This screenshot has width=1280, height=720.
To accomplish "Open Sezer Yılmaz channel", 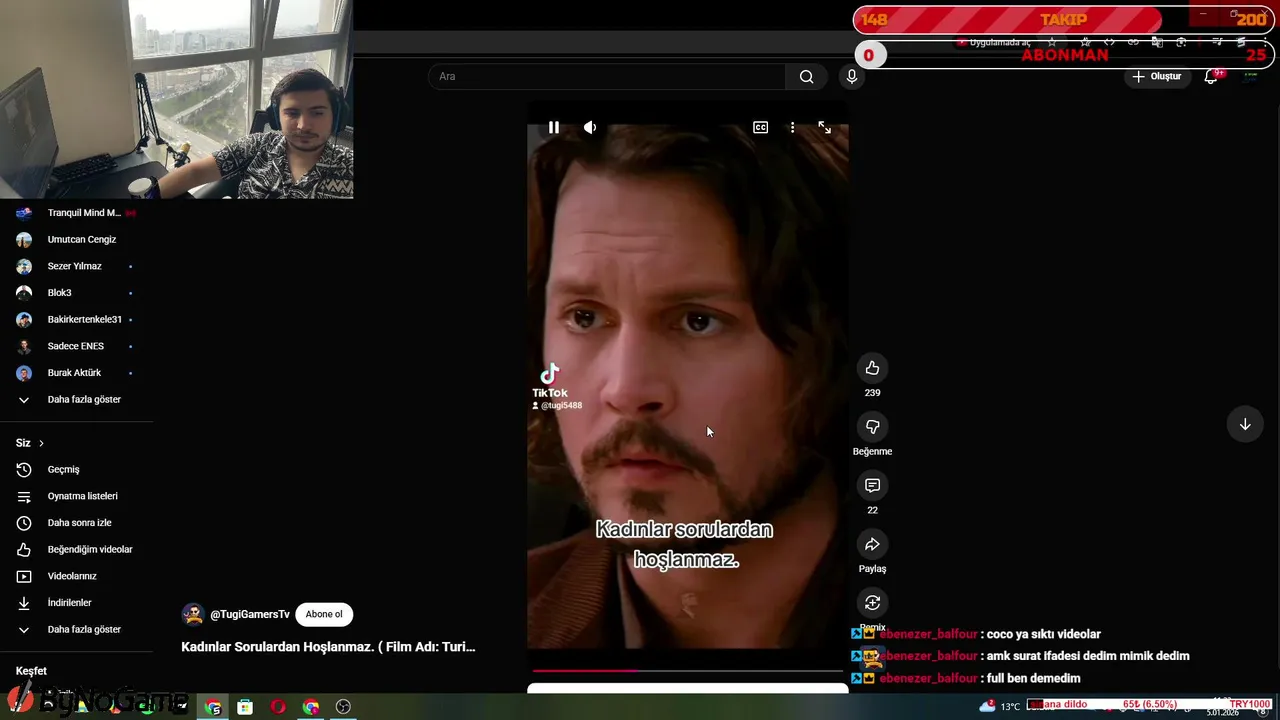I will coord(76,266).
